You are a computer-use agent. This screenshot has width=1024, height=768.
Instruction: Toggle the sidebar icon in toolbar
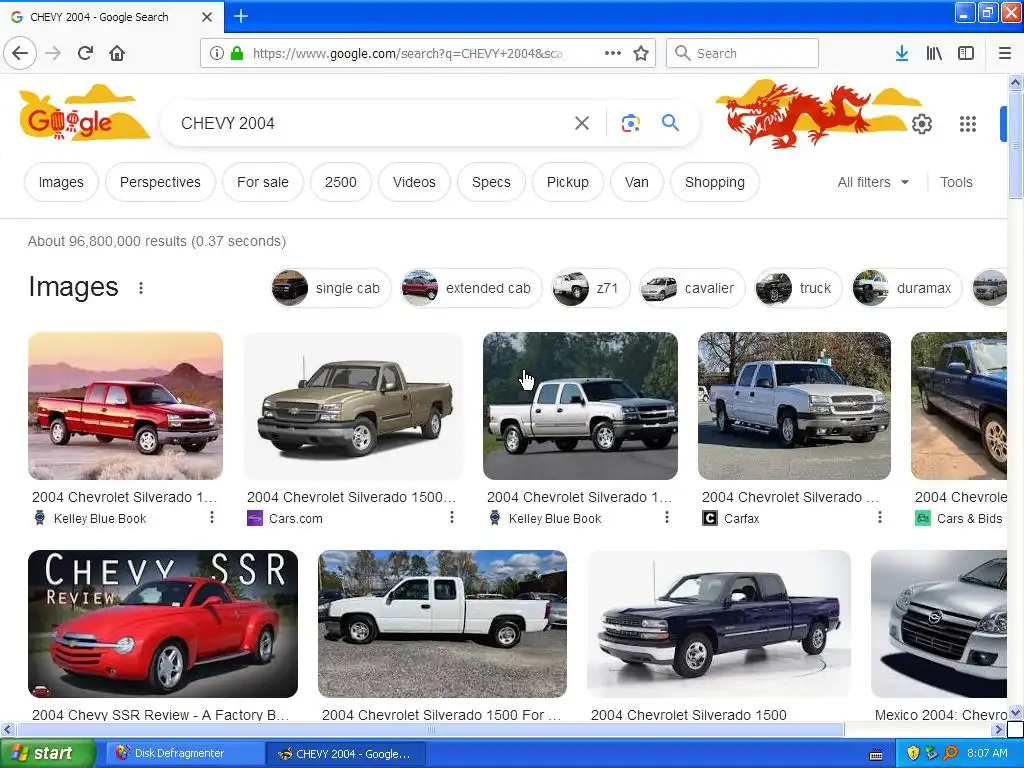tap(966, 53)
